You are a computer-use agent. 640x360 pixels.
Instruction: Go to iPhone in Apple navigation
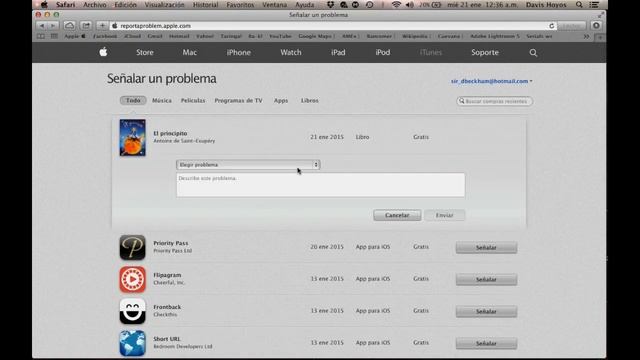[x=238, y=52]
